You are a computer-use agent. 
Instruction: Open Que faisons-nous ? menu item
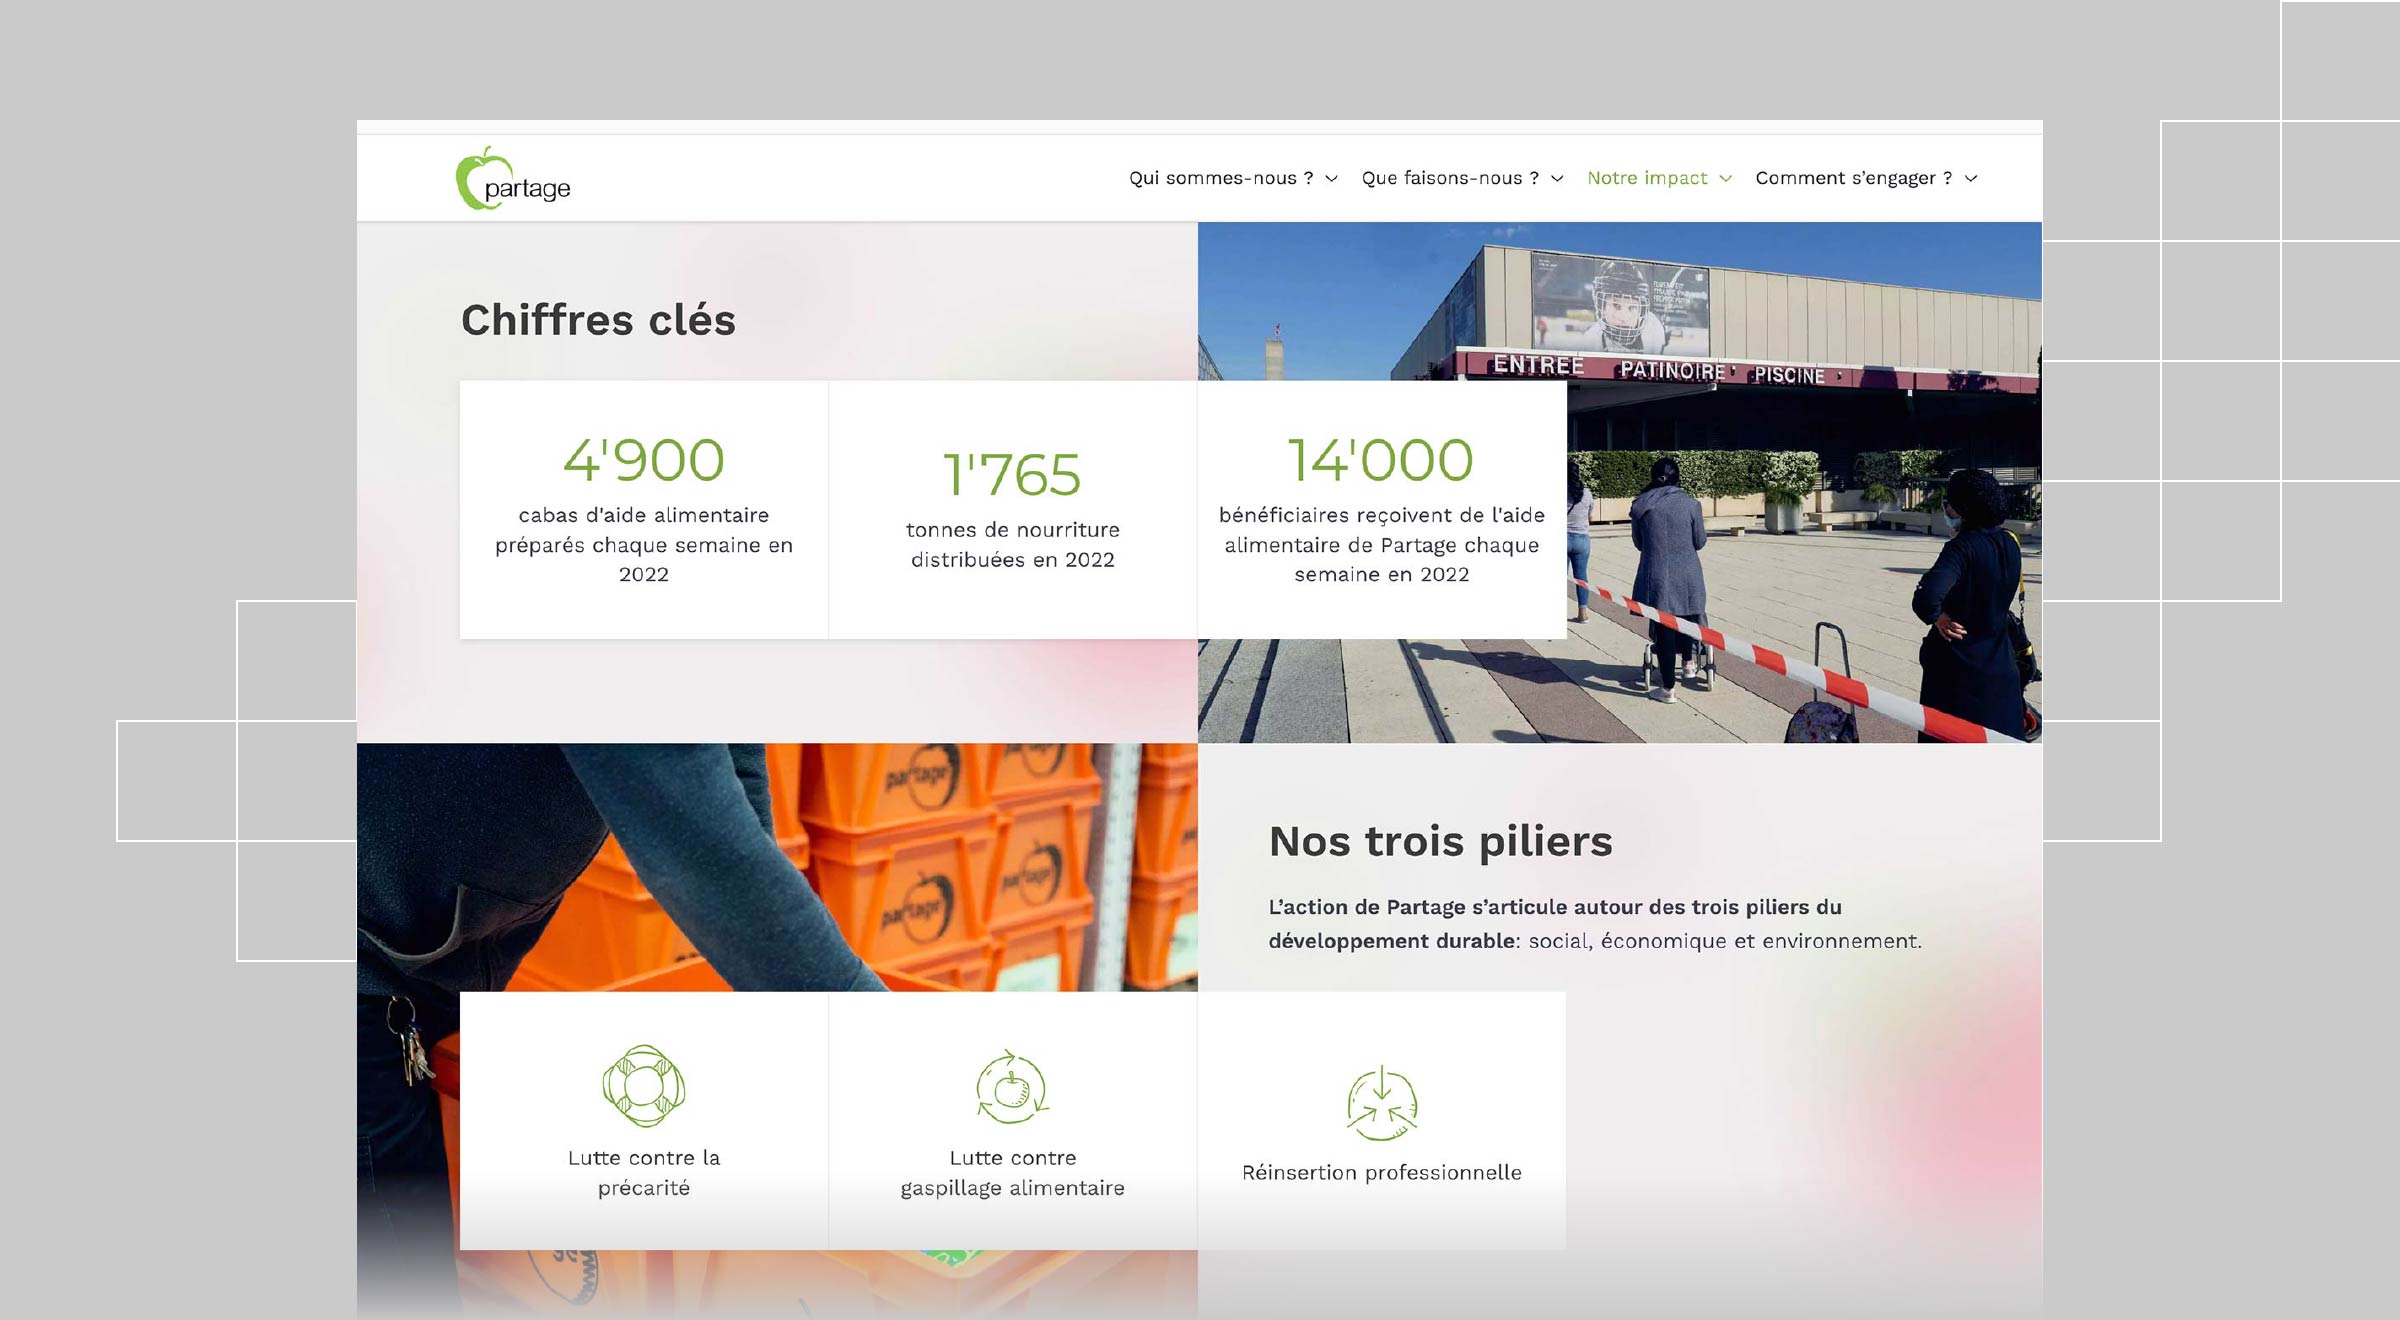[1449, 178]
